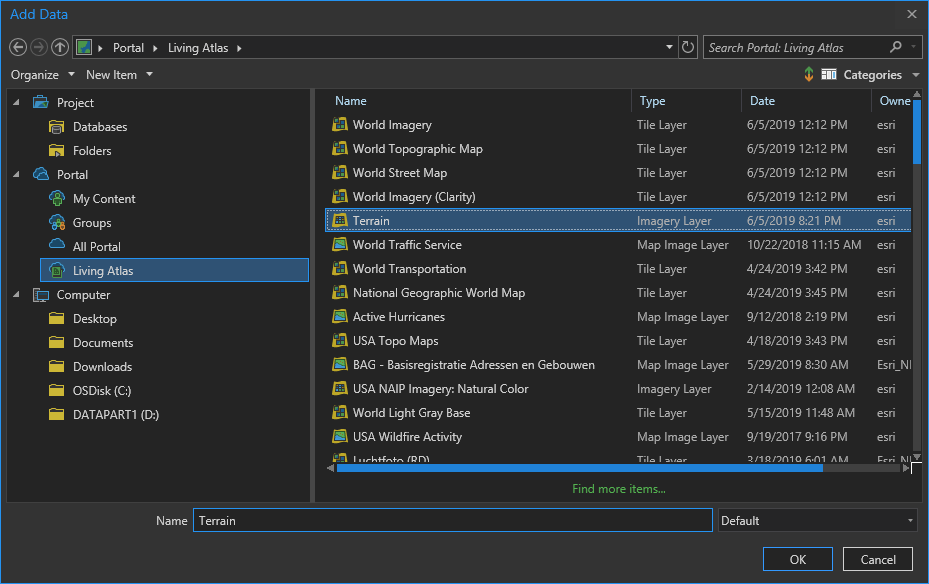Image resolution: width=929 pixels, height=584 pixels.
Task: Select Groups in the Portal tree
Action: pos(92,223)
